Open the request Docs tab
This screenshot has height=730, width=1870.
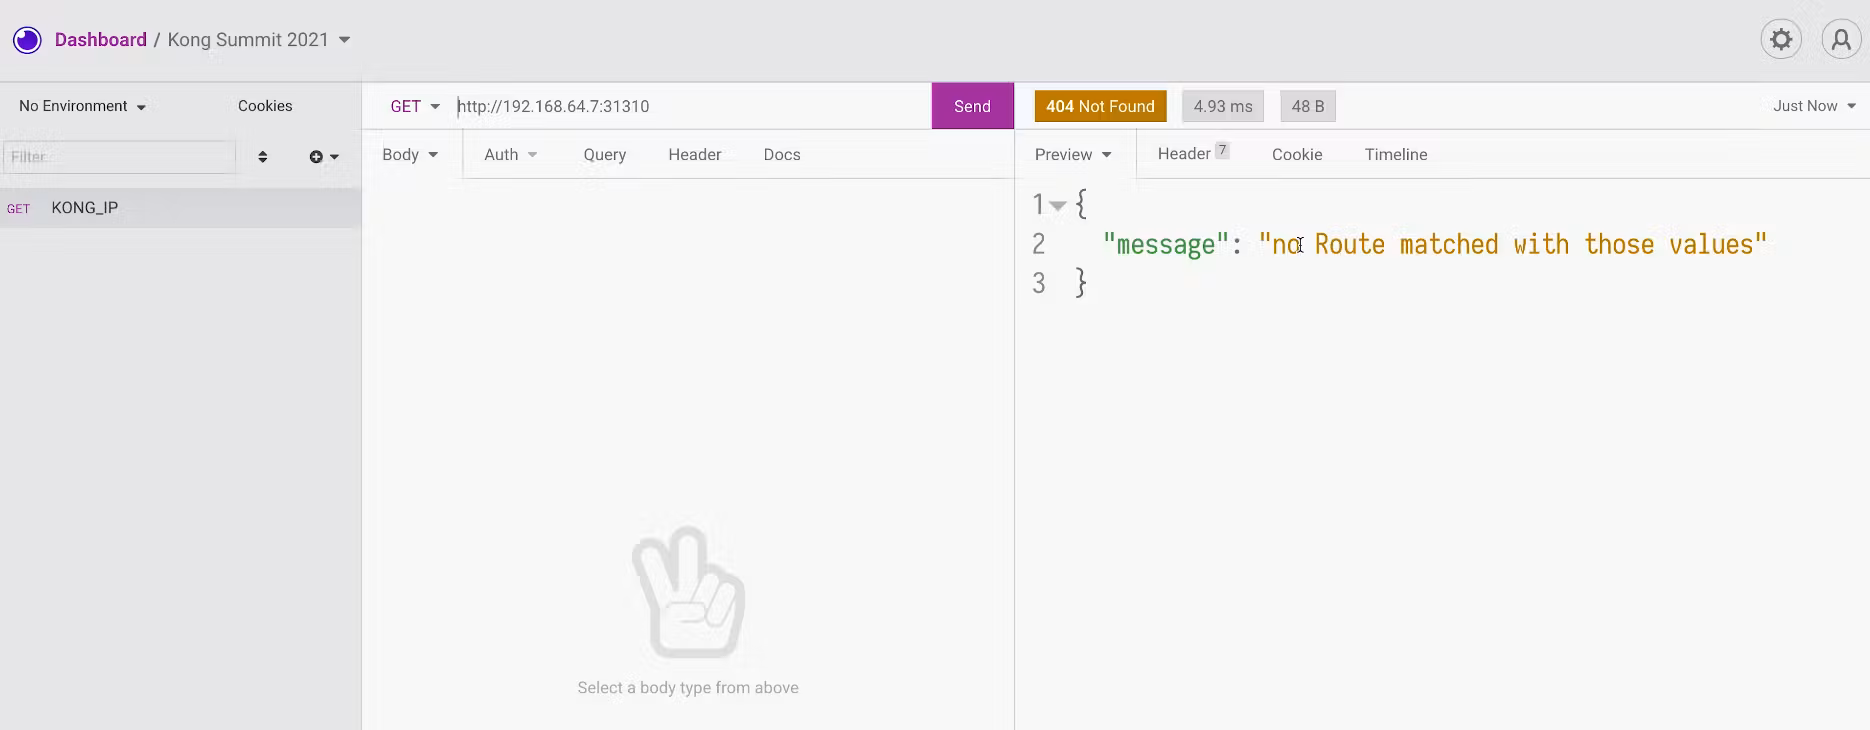click(x=781, y=155)
